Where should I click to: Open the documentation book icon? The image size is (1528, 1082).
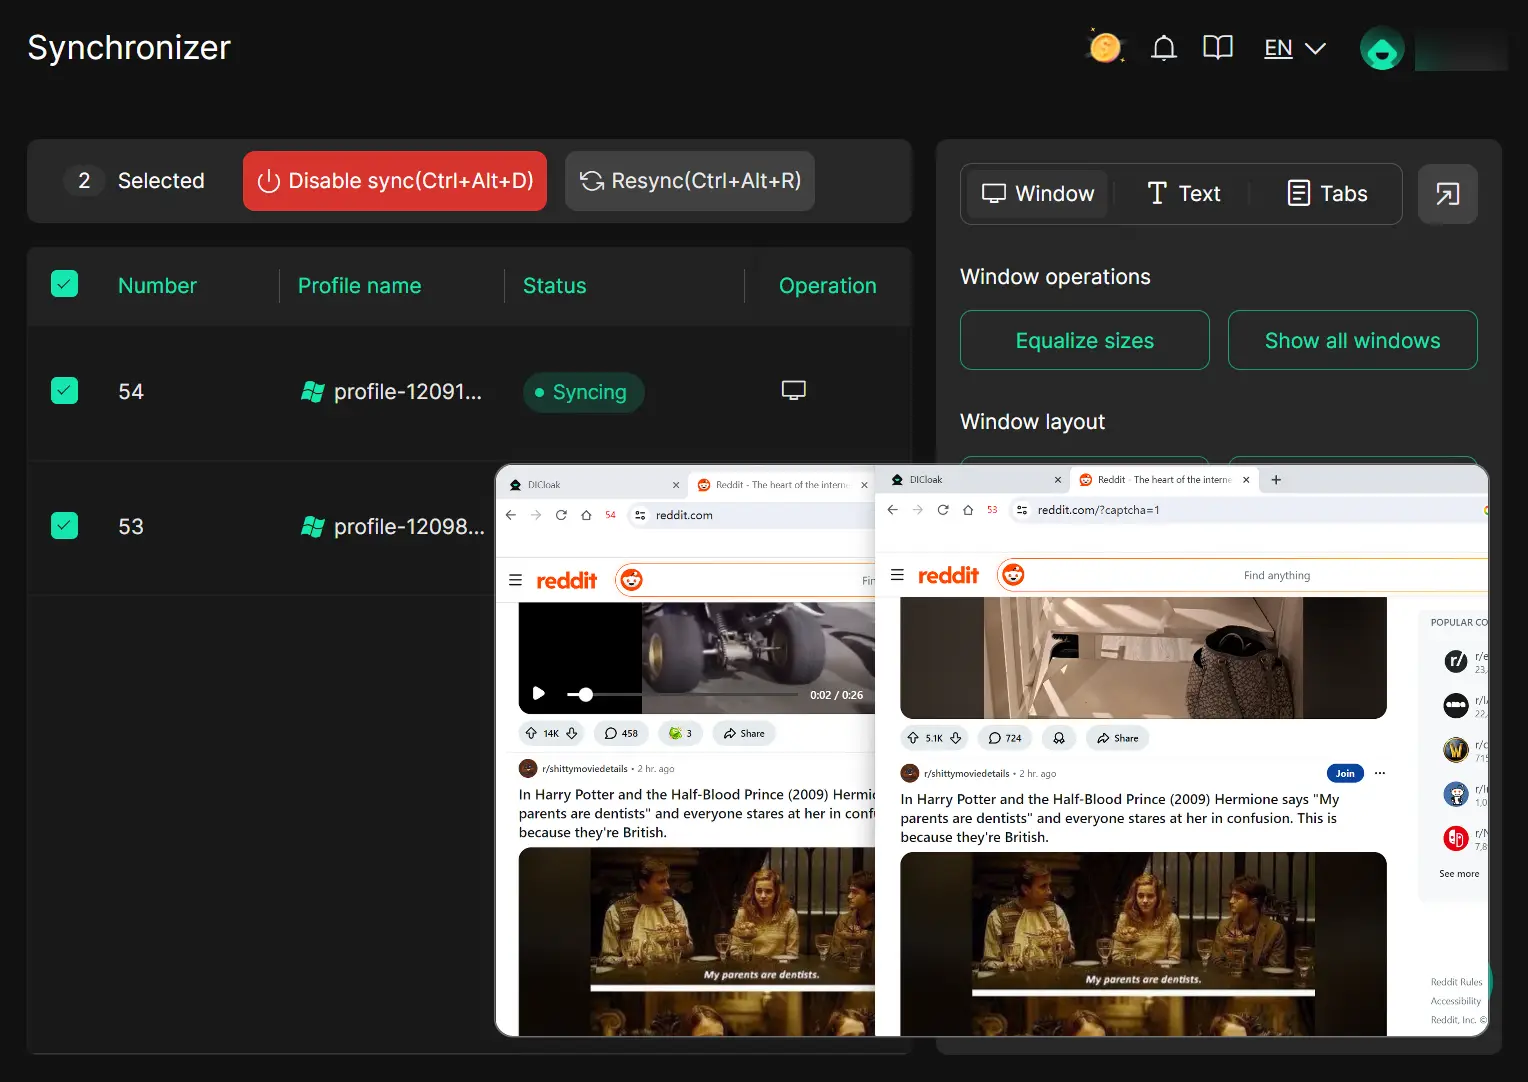(1217, 48)
